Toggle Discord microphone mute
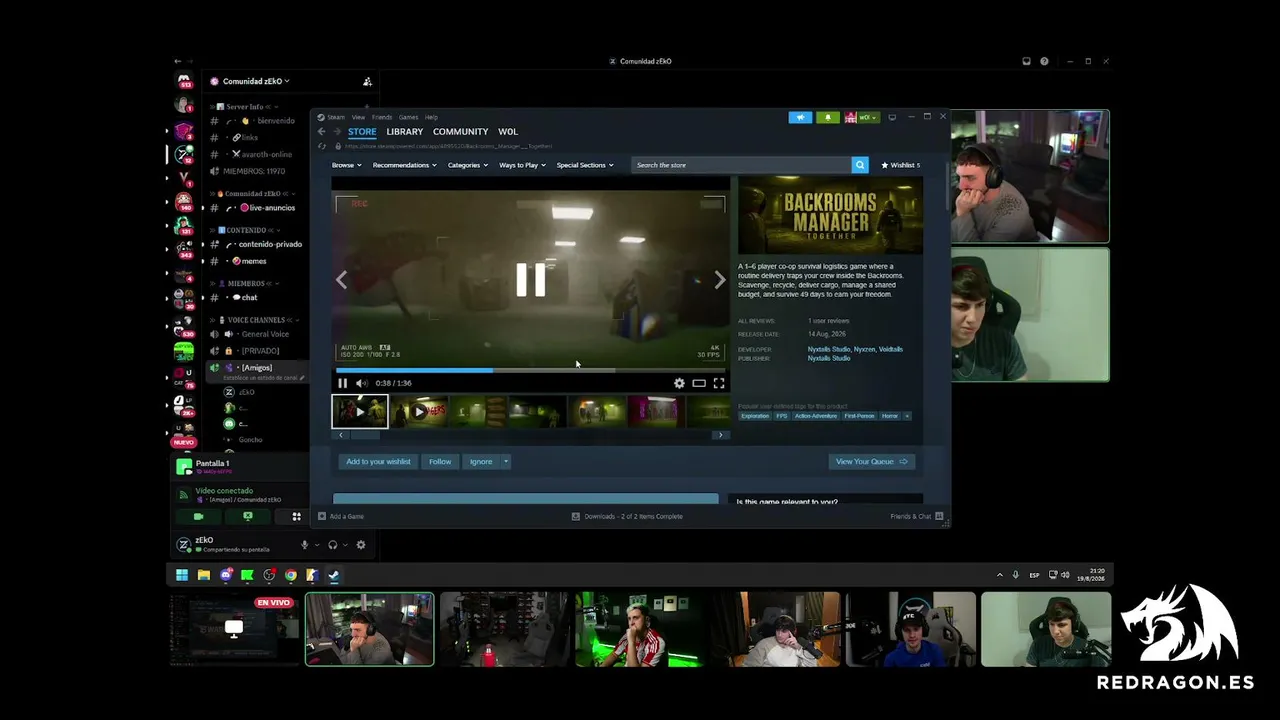Image resolution: width=1280 pixels, height=720 pixels. point(305,545)
